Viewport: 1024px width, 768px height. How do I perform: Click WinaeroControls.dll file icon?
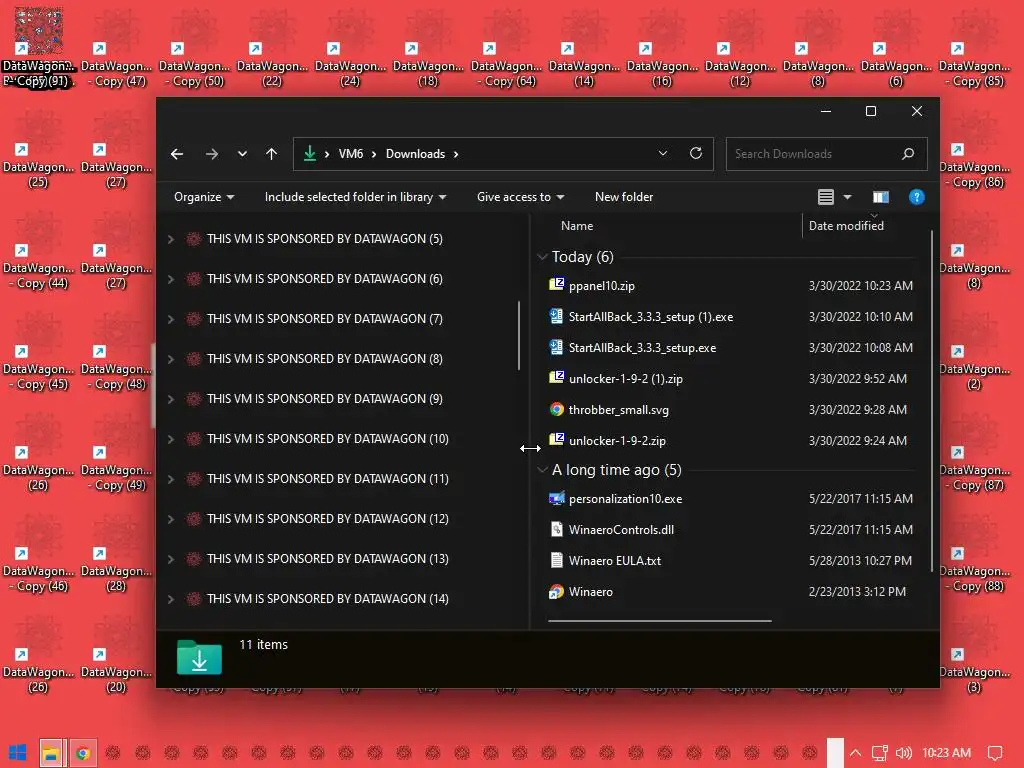pos(556,530)
